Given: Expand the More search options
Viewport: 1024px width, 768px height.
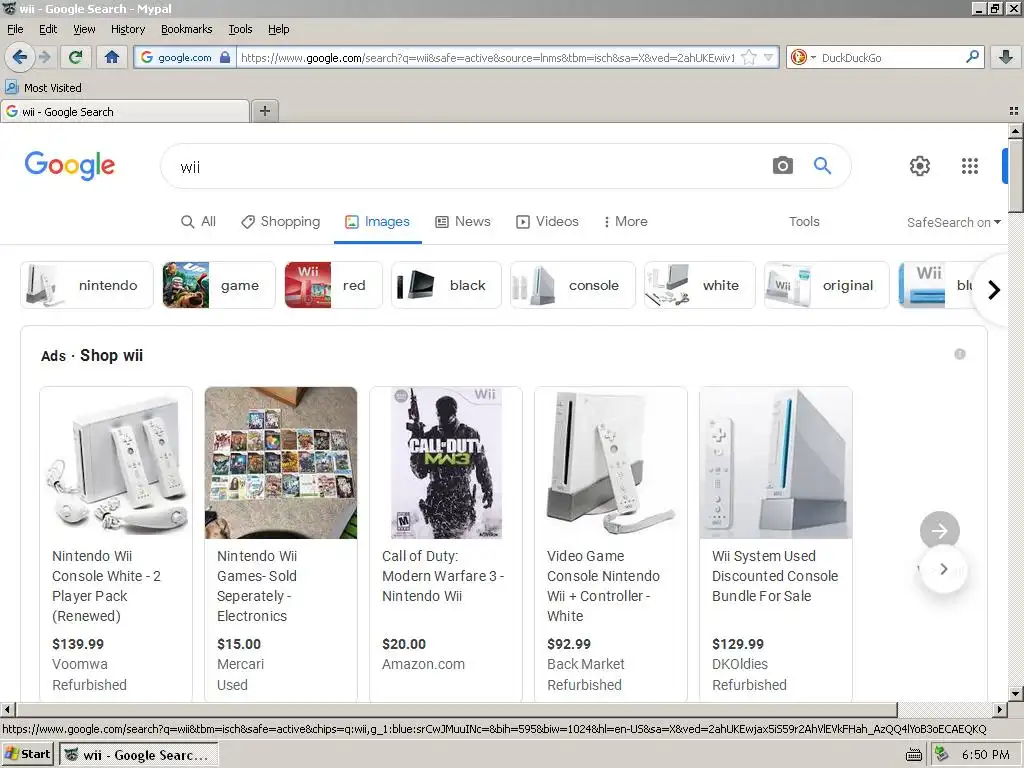Looking at the screenshot, I should tap(626, 221).
